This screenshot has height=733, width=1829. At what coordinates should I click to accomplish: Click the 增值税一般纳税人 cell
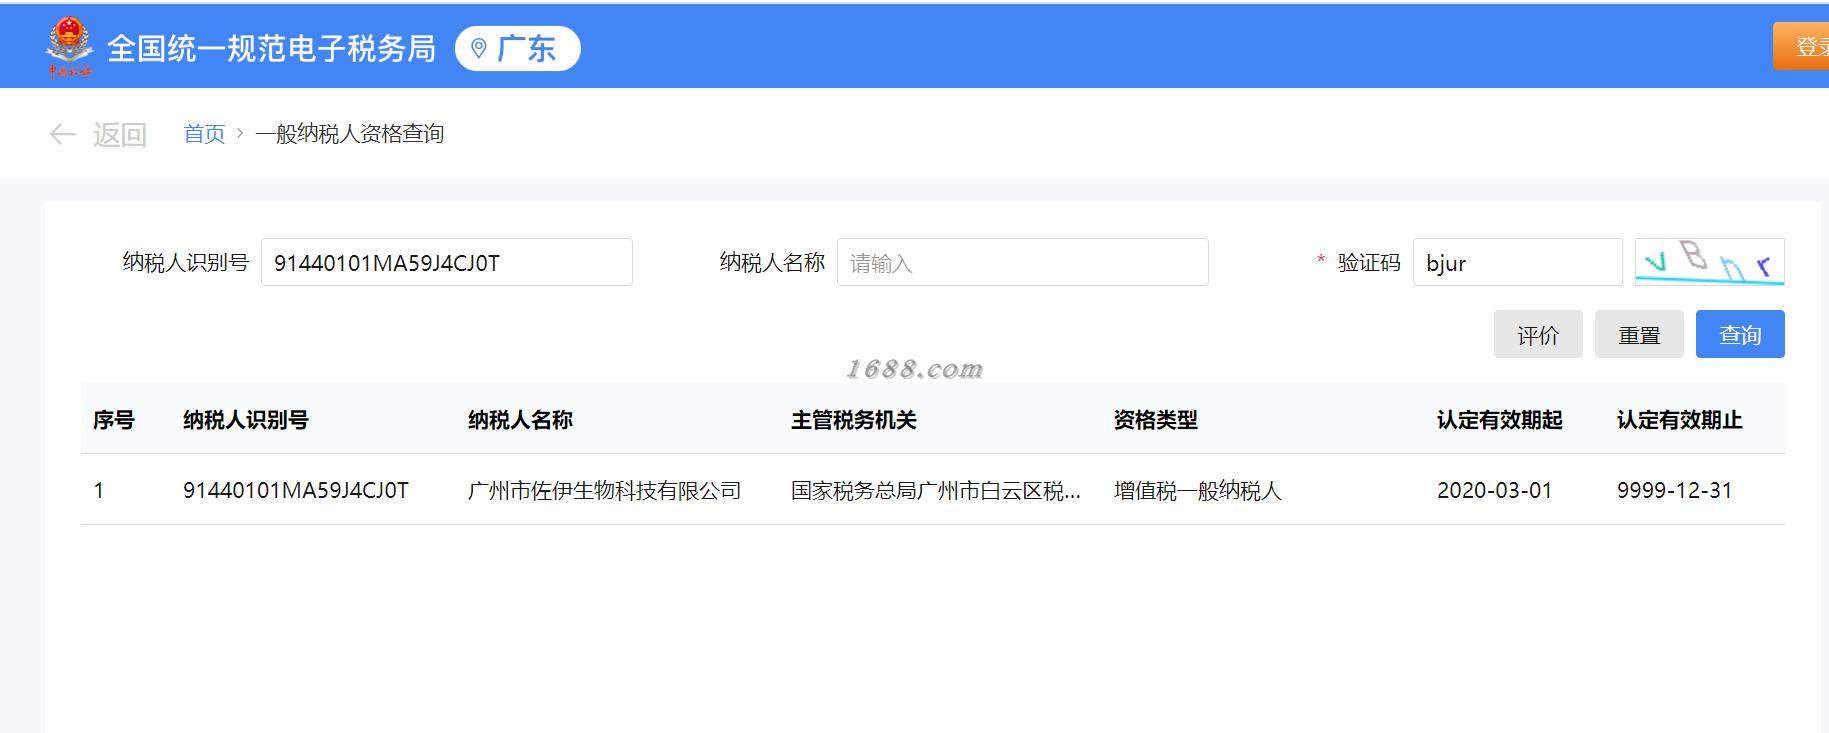pos(1198,490)
